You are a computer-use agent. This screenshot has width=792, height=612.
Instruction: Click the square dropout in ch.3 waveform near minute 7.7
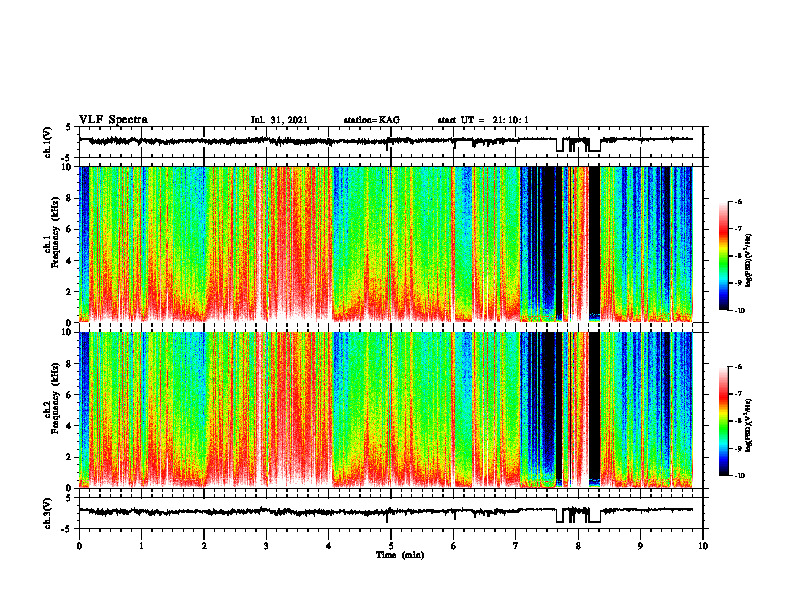(x=560, y=516)
